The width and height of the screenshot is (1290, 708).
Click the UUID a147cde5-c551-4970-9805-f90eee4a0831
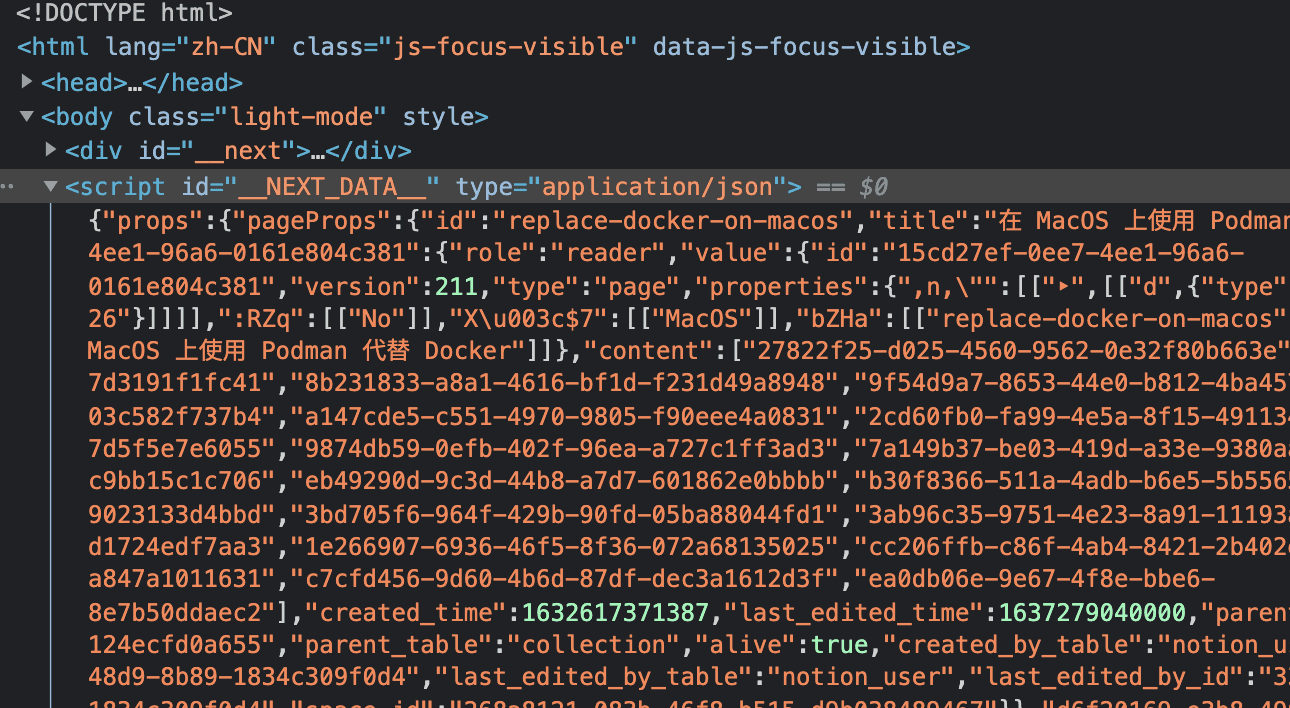click(565, 416)
